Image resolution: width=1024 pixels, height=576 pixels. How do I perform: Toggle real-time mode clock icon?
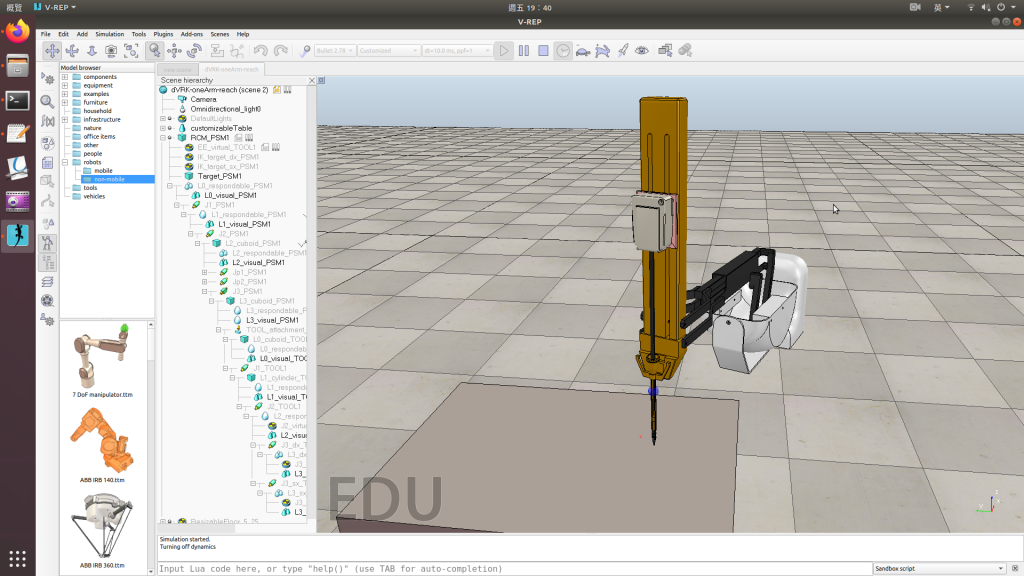pyautogui.click(x=563, y=50)
